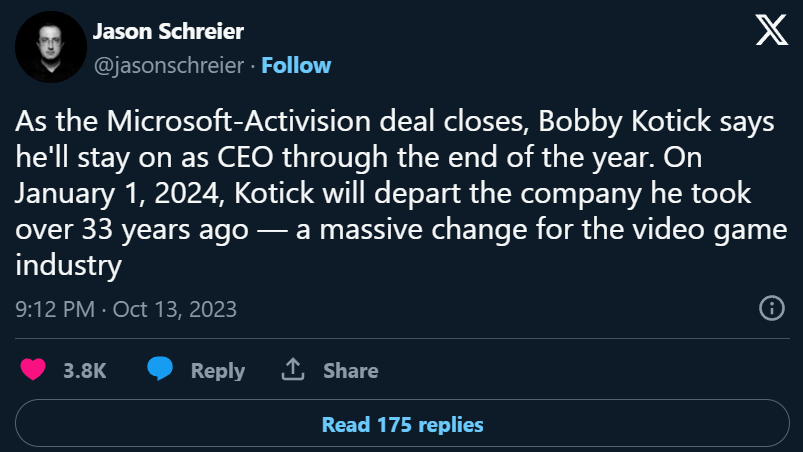Click the Reply text label
This screenshot has width=803, height=452.
point(218,370)
